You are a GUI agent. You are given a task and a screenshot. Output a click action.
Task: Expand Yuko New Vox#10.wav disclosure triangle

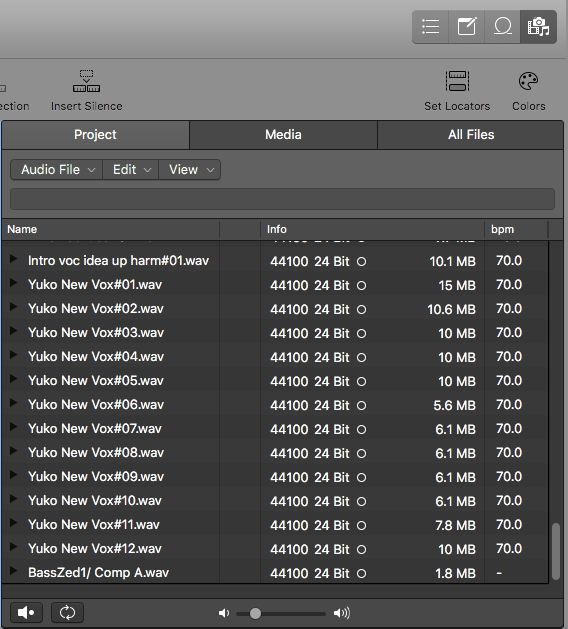click(13, 499)
